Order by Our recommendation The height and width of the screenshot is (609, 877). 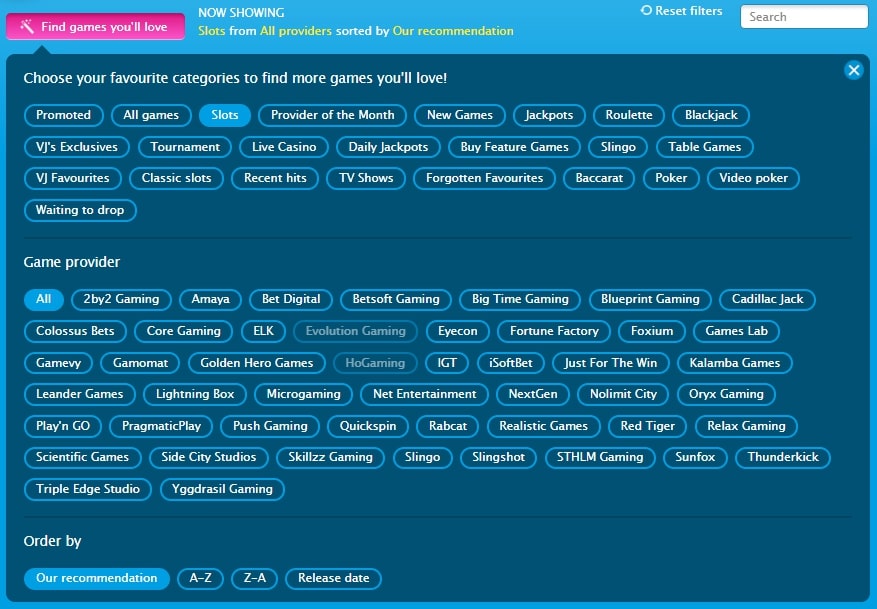[x=97, y=578]
